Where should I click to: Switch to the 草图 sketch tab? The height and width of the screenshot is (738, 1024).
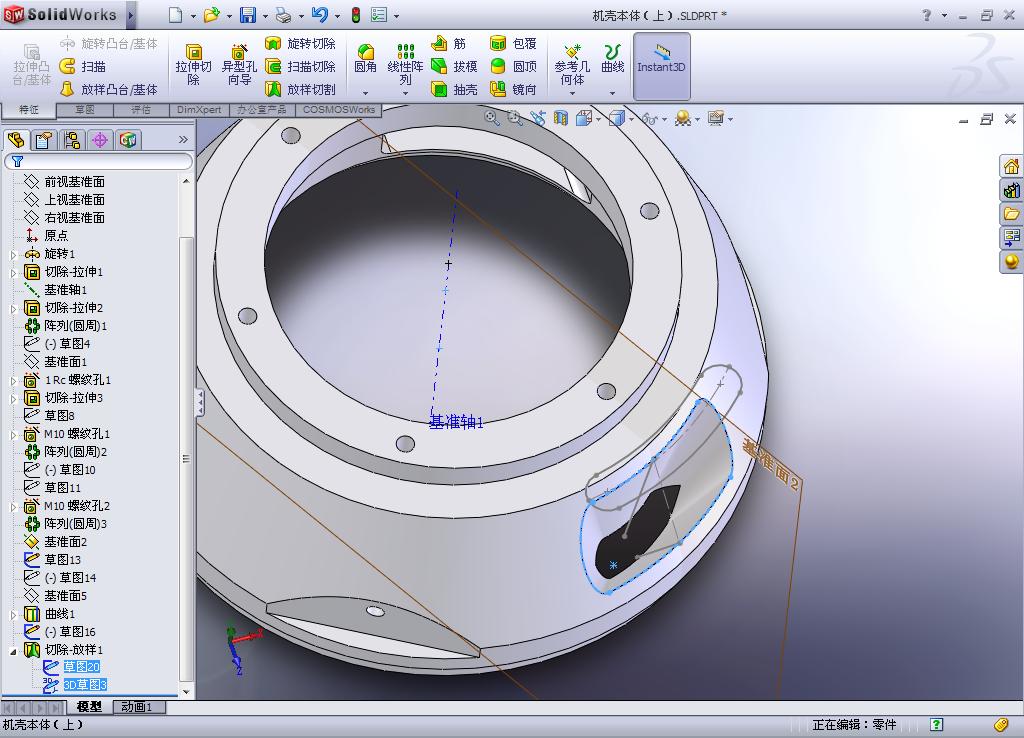tap(85, 110)
